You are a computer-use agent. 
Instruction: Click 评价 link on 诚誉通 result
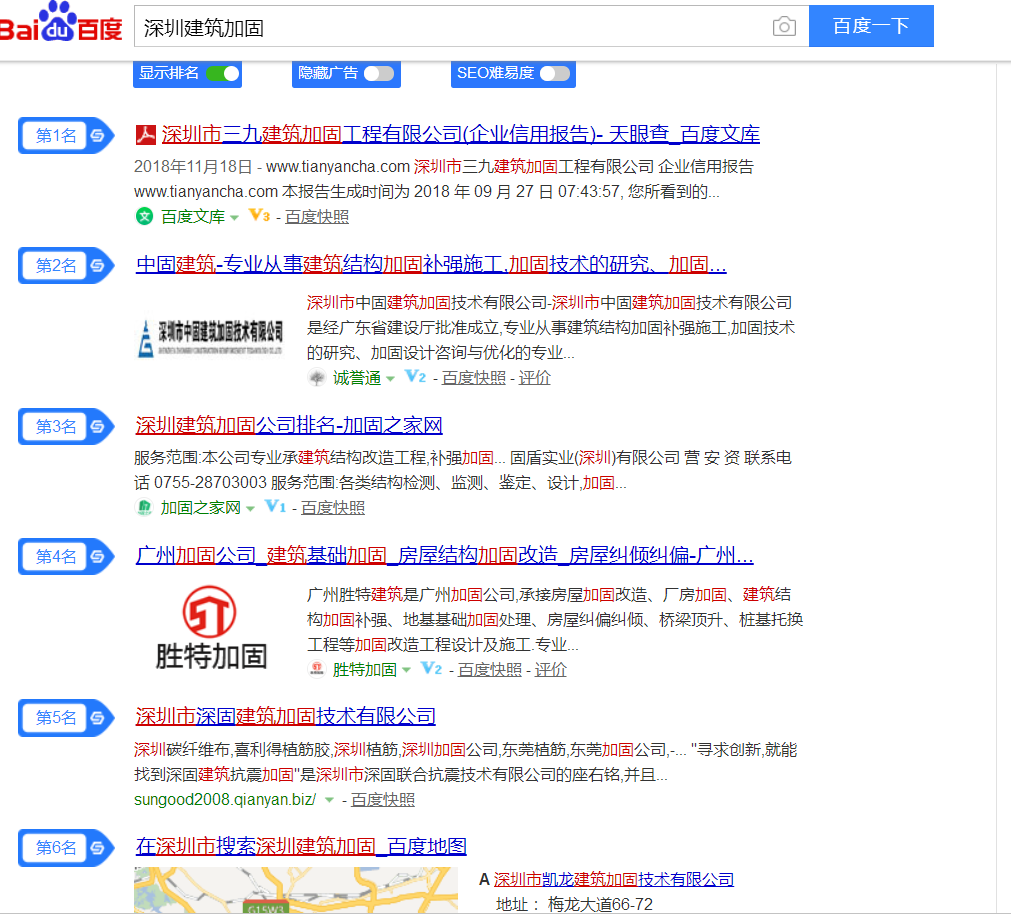pyautogui.click(x=535, y=379)
